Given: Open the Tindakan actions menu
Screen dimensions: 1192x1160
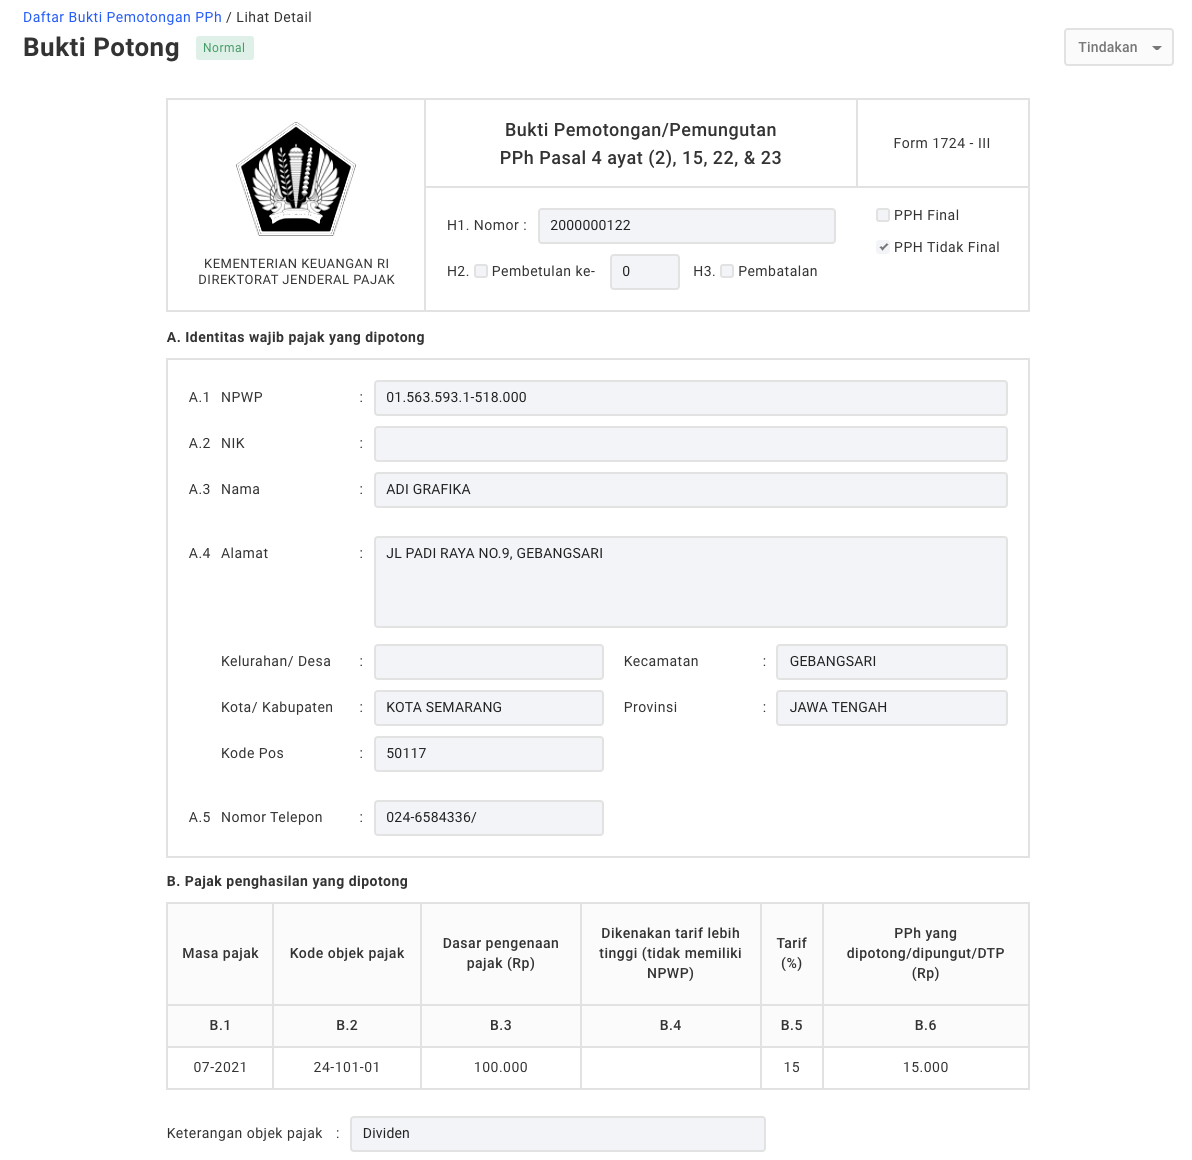Looking at the screenshot, I should coord(1118,47).
